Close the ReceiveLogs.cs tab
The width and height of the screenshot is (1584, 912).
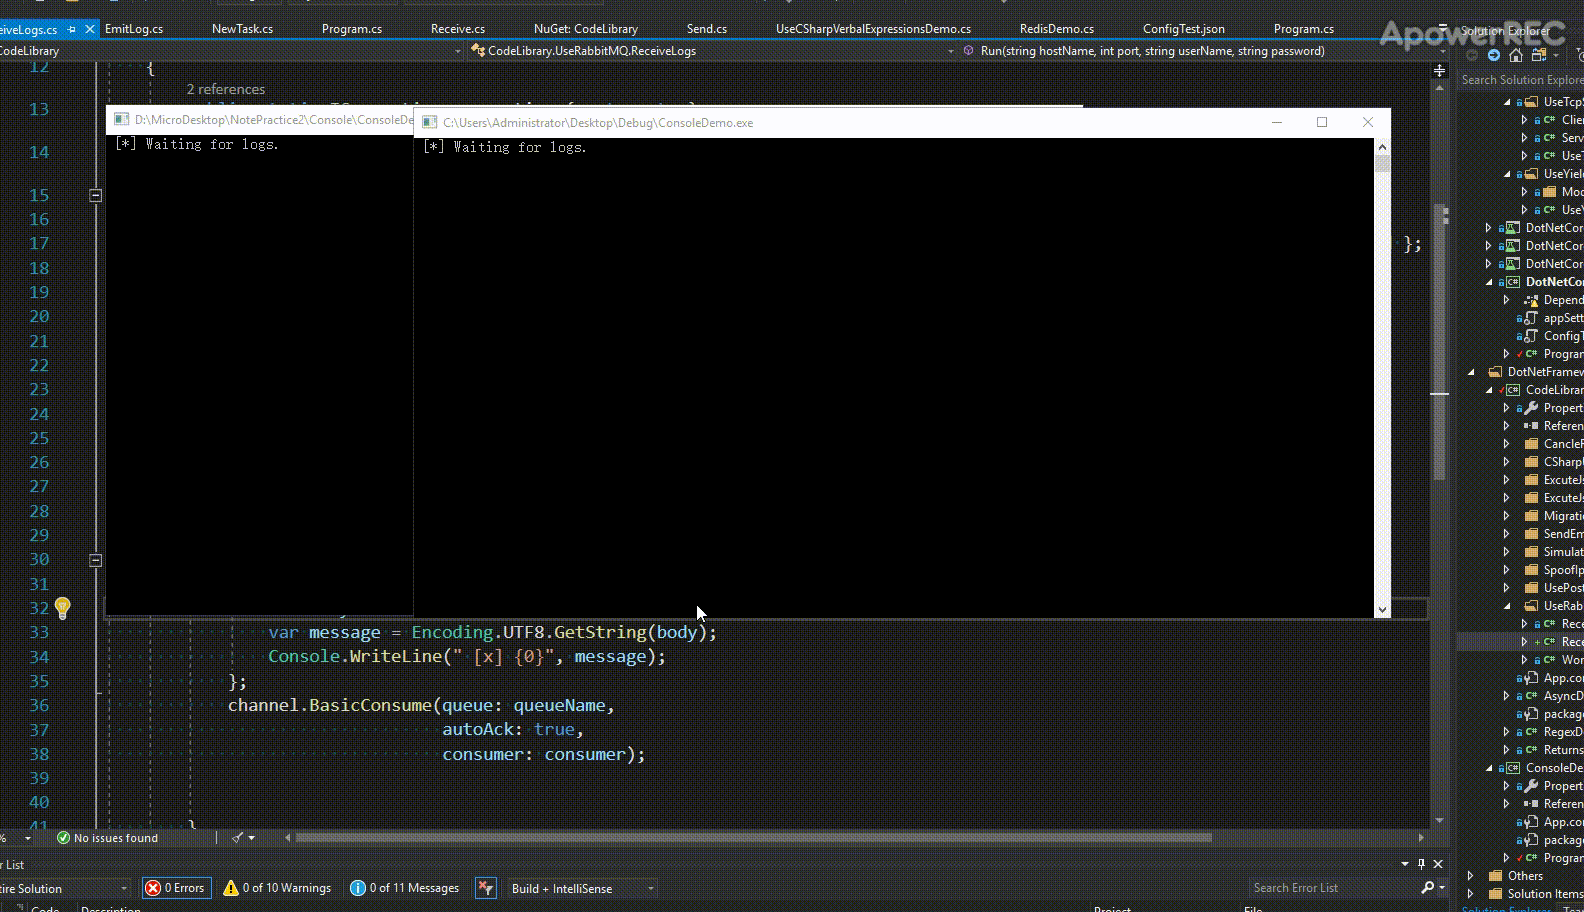[x=90, y=30]
